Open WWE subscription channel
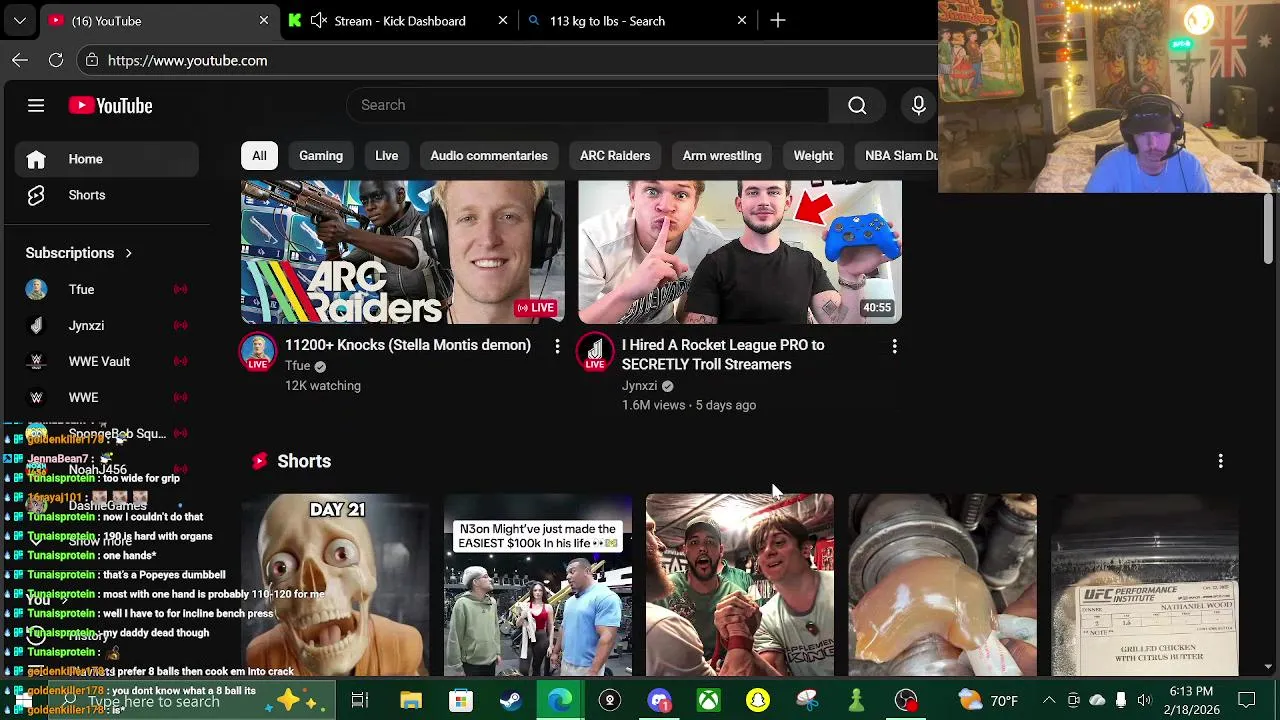Viewport: 1280px width, 720px height. click(106, 397)
